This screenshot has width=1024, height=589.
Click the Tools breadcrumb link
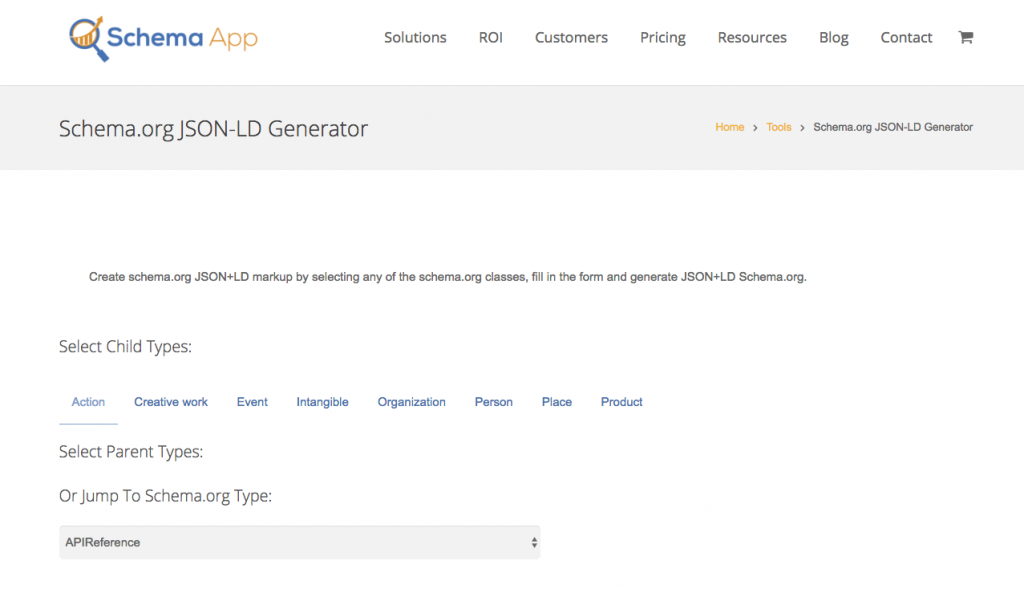click(778, 127)
